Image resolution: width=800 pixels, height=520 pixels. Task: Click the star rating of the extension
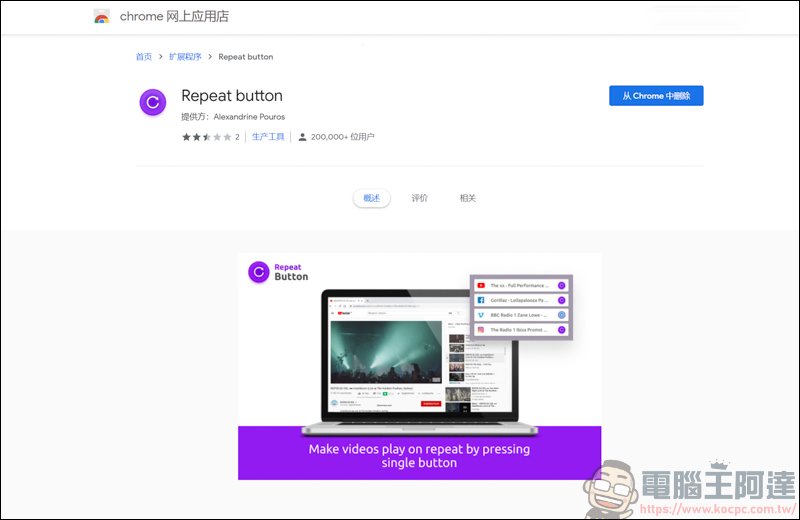point(206,137)
